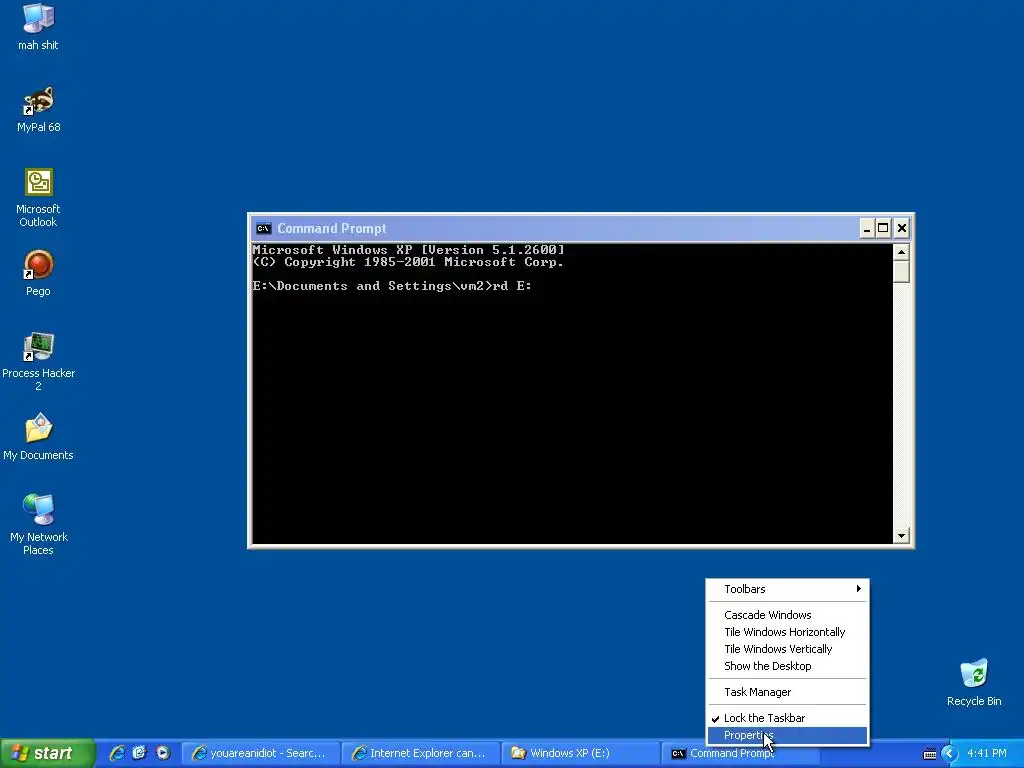The height and width of the screenshot is (768, 1024).
Task: Switch to 'Internet Explorer can...' taskbar button
Action: (421, 754)
